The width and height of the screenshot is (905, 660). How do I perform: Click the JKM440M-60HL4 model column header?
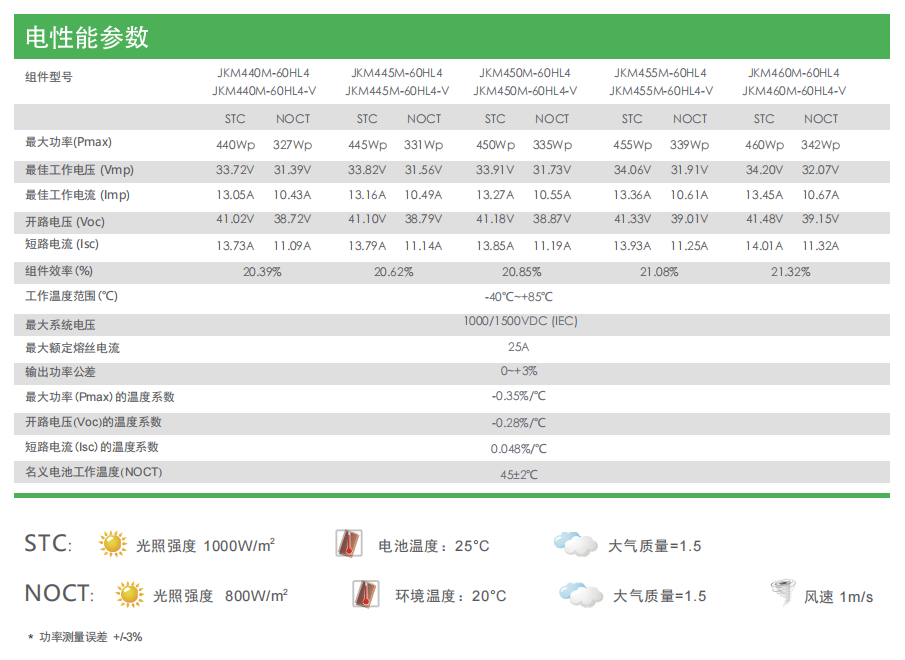[263, 73]
